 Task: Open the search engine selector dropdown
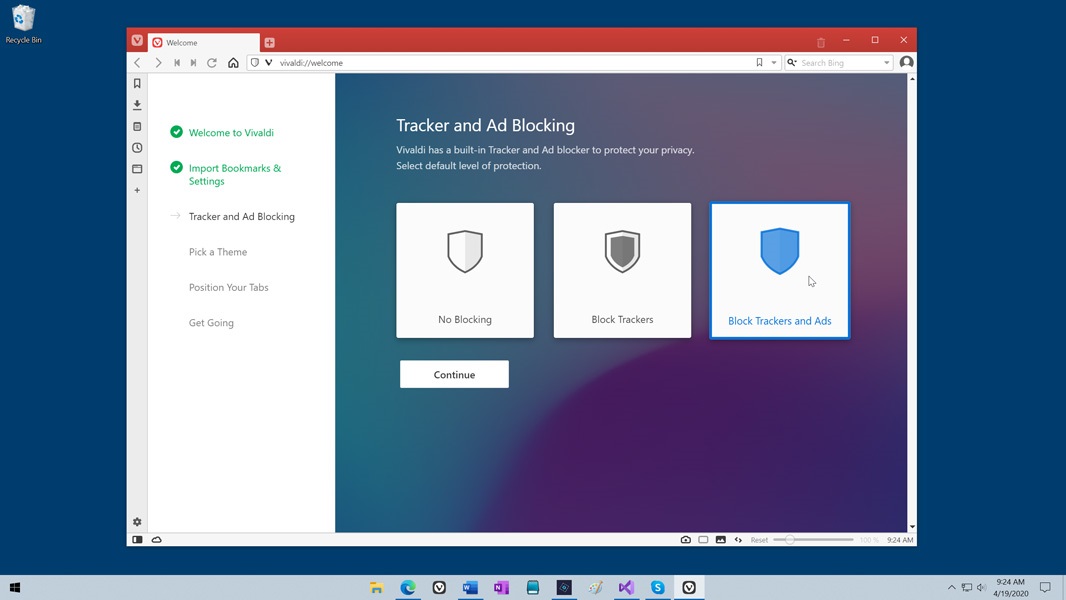click(x=792, y=63)
